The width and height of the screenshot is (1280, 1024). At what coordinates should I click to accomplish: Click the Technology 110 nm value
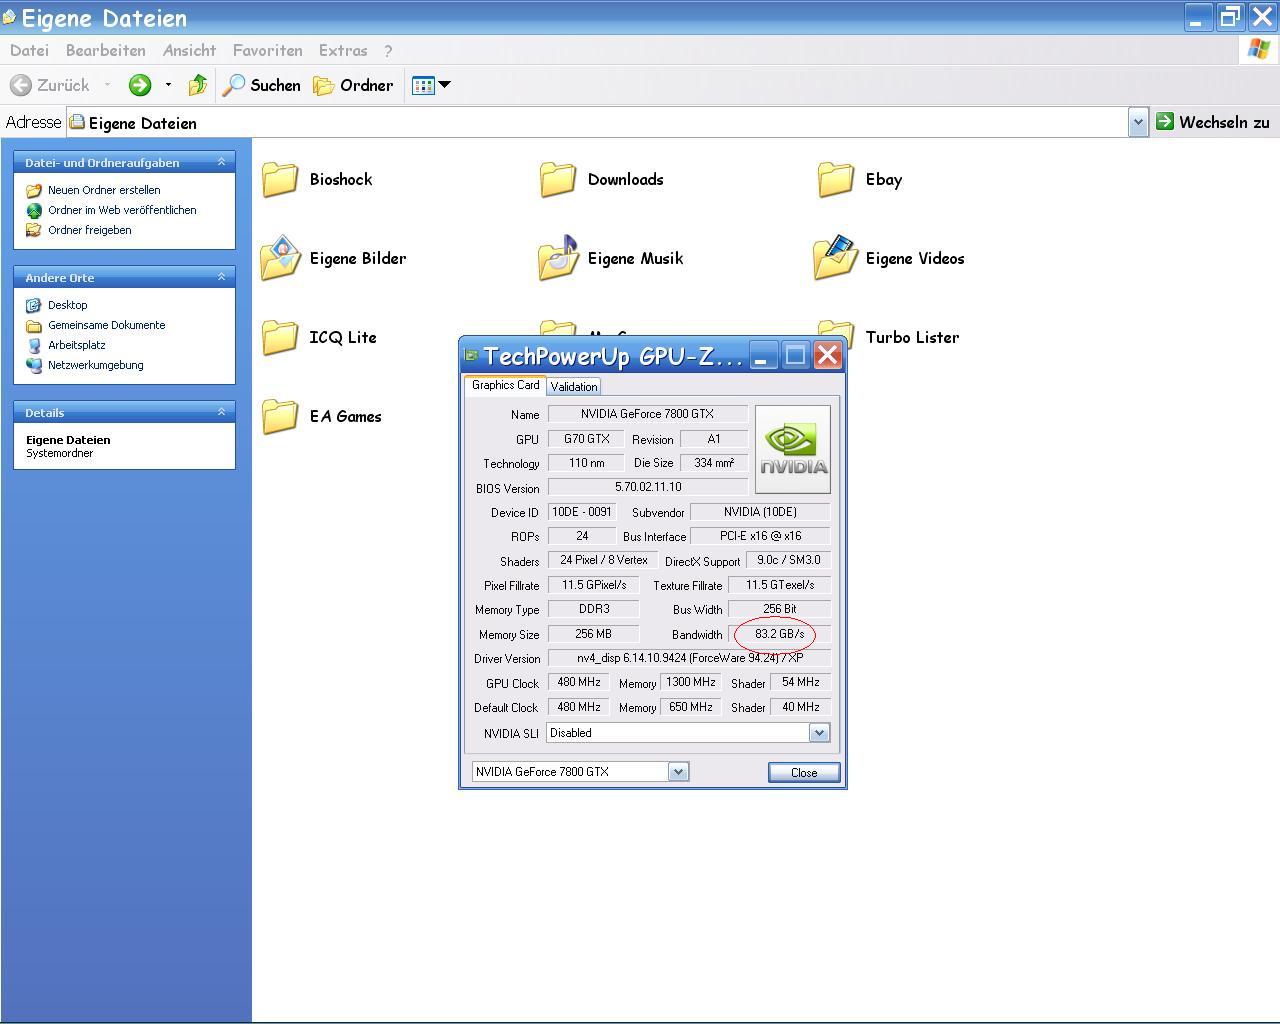[x=586, y=463]
